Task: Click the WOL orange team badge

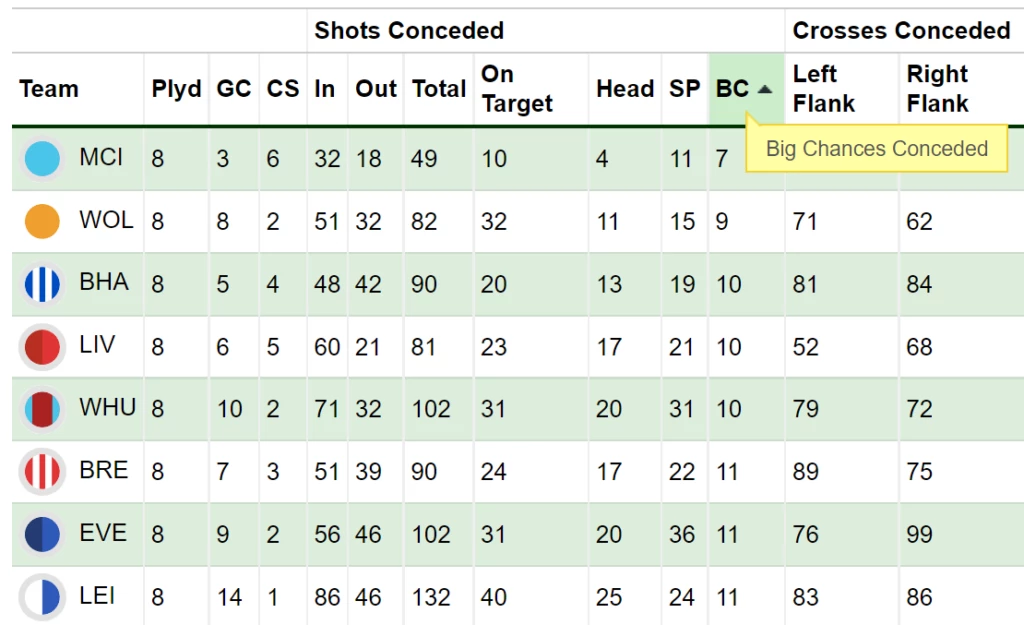Action: click(42, 221)
